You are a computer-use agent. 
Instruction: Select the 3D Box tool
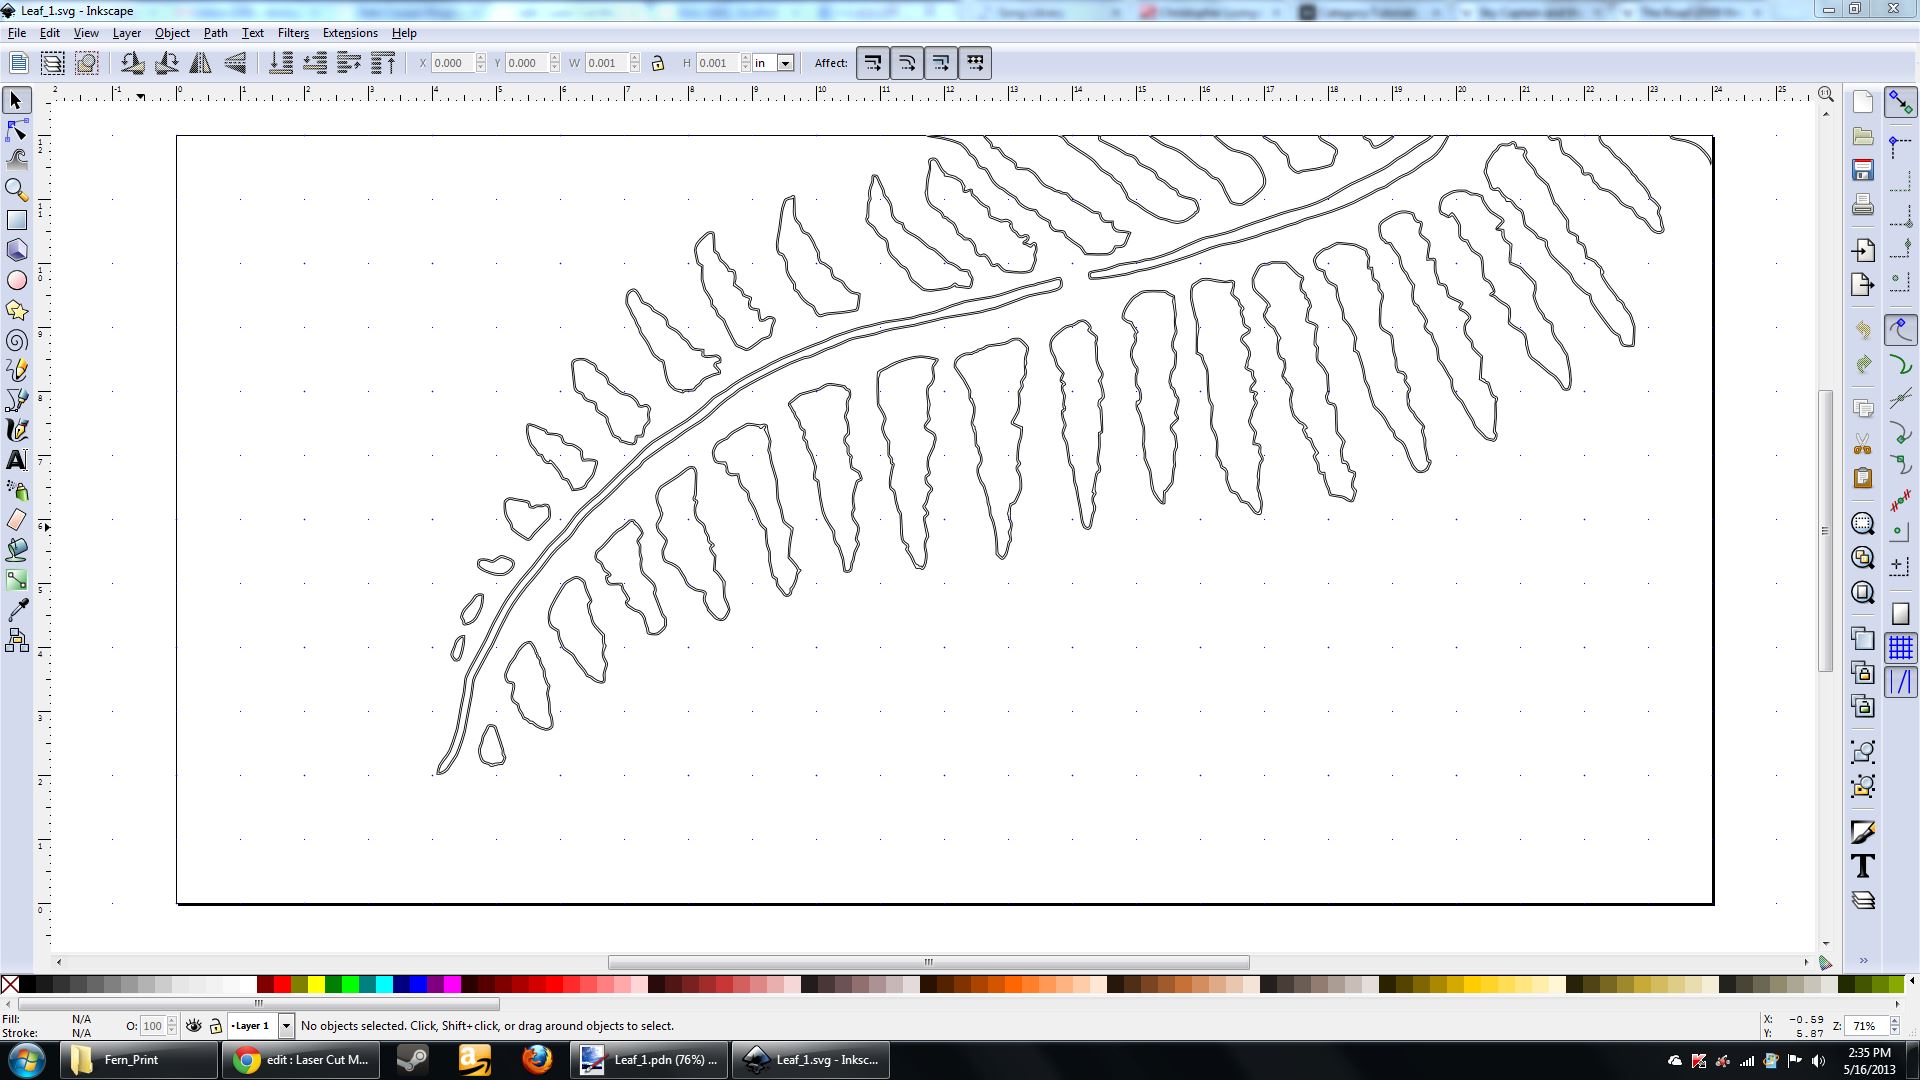click(x=17, y=250)
